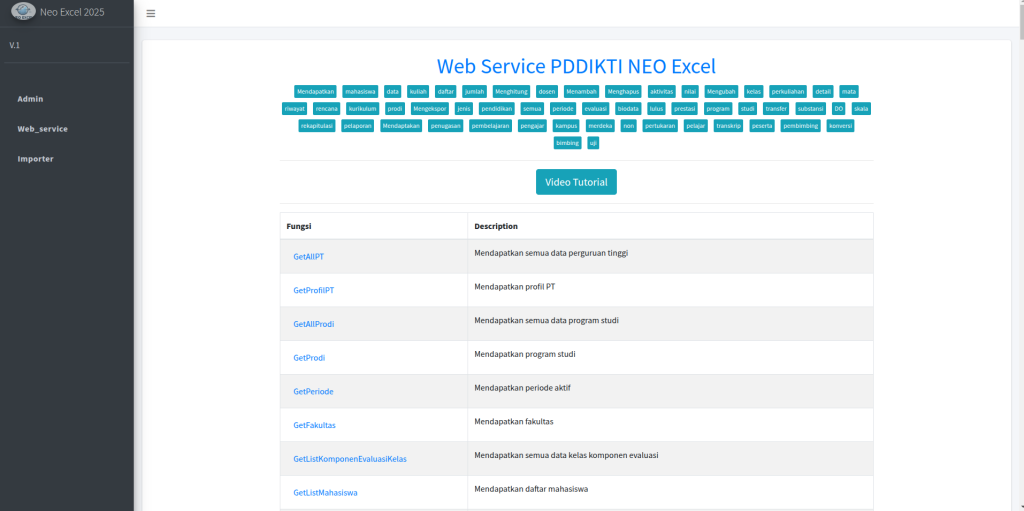The height and width of the screenshot is (511, 1024).
Task: Filter by the skala tag
Action: pos(861,108)
